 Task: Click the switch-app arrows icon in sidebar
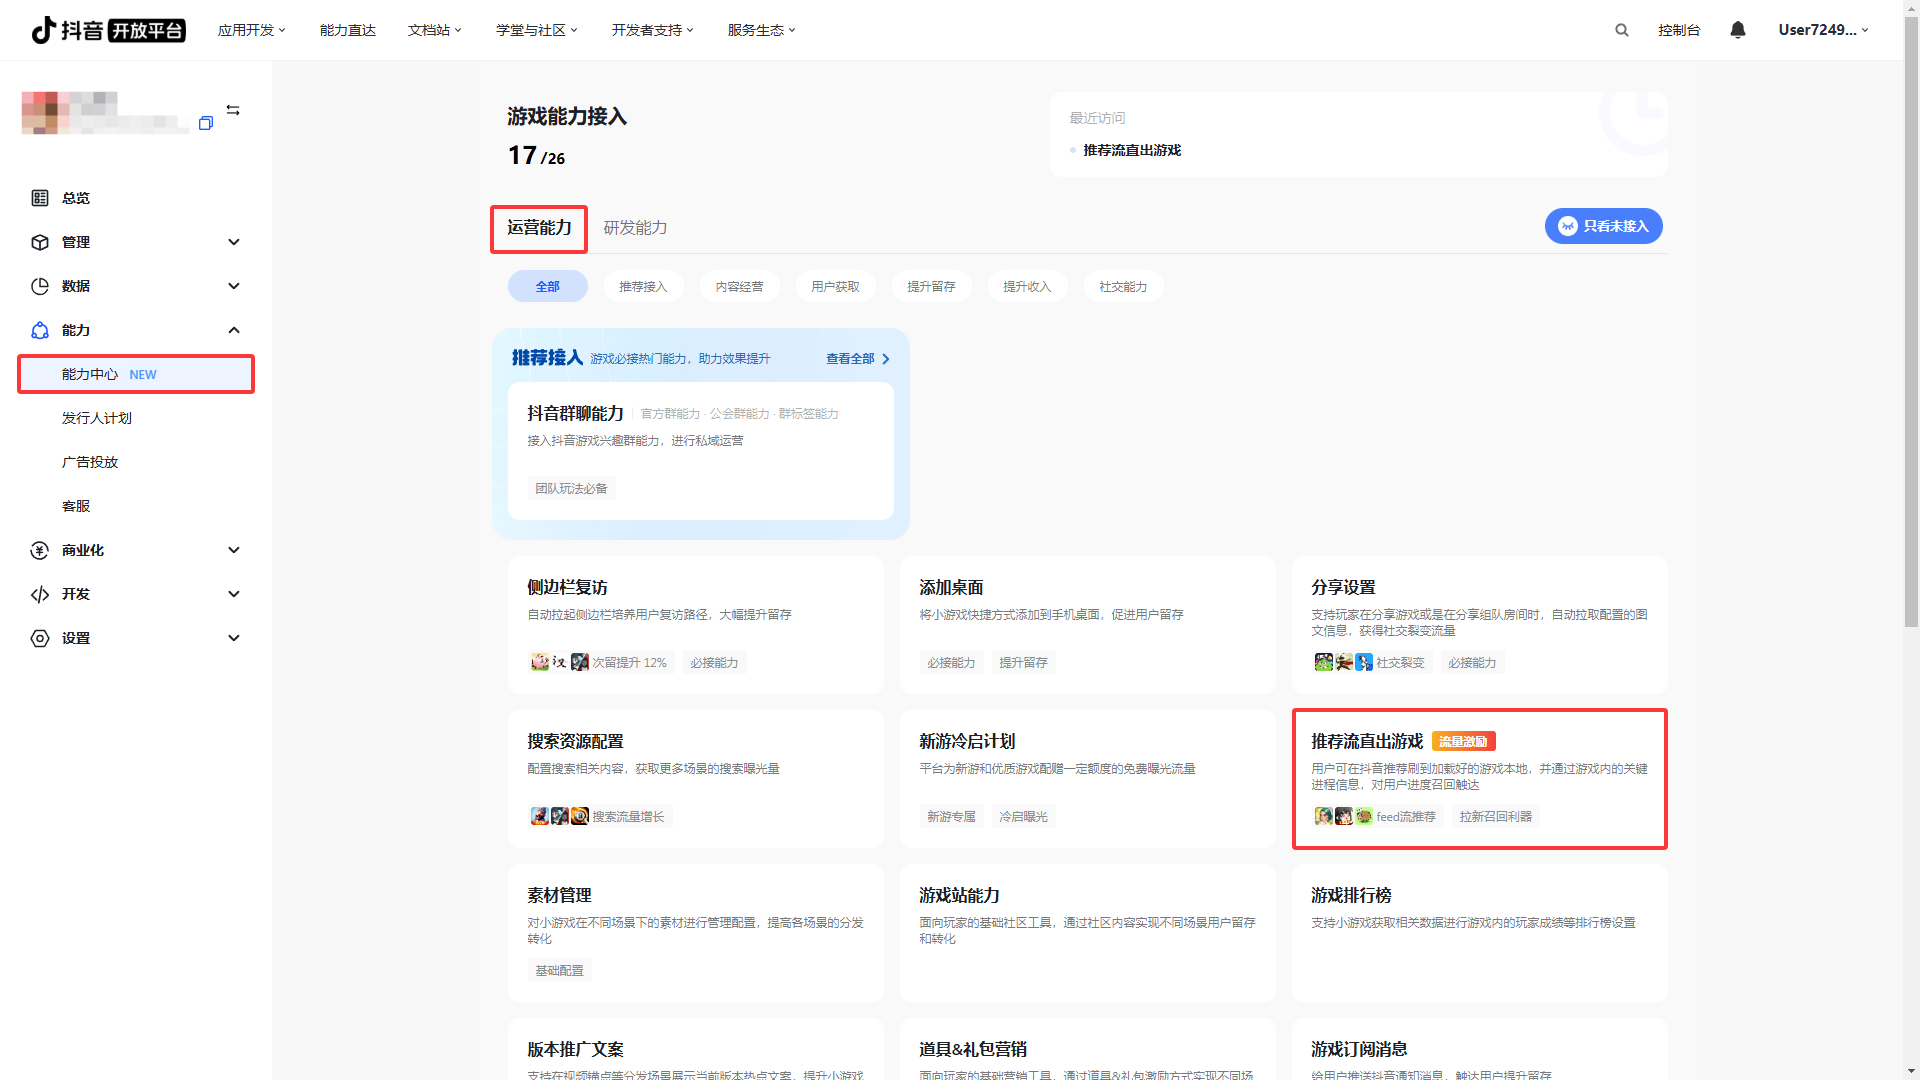pos(233,110)
